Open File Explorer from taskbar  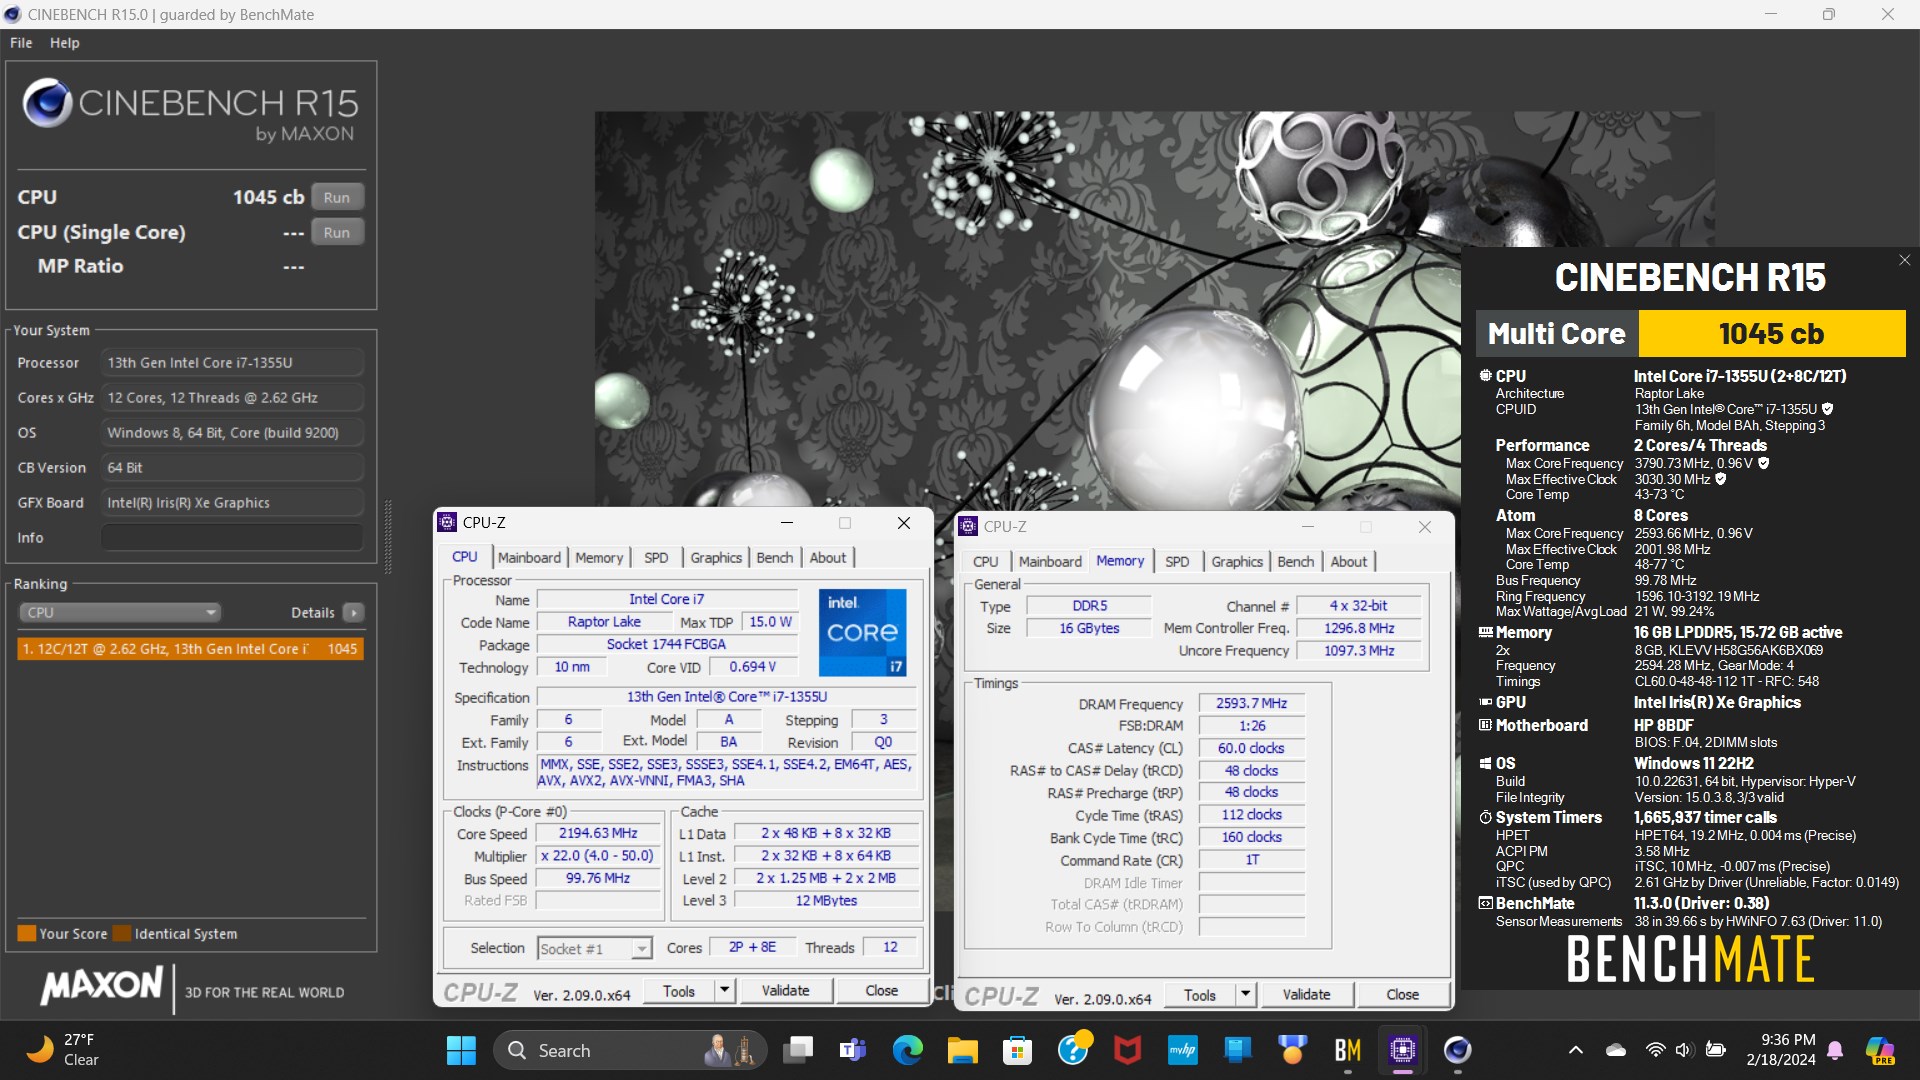(x=962, y=1050)
